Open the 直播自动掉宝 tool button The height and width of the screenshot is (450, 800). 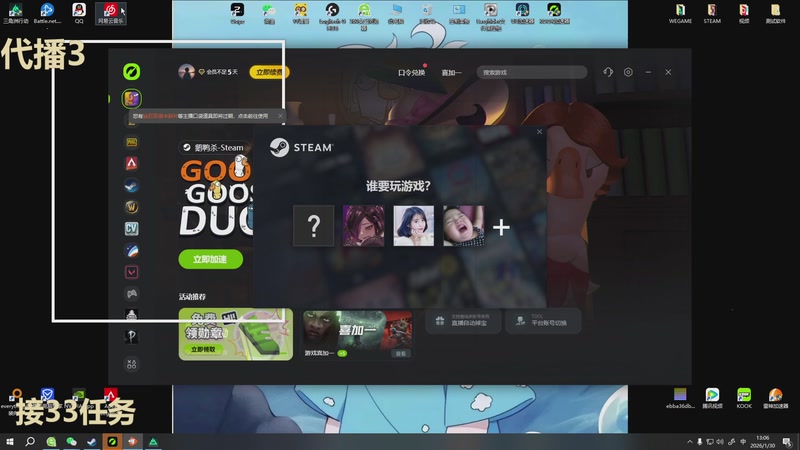tap(463, 320)
